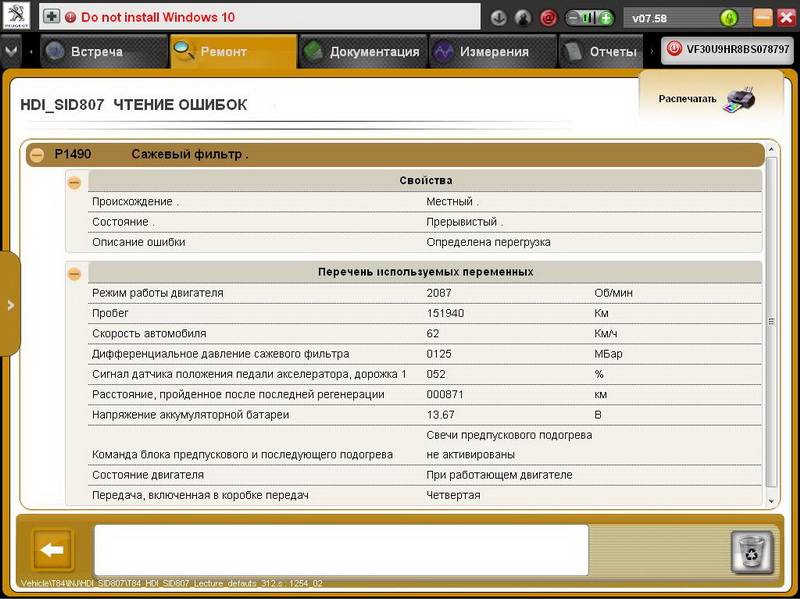Expand the left side panel arrow
The height and width of the screenshot is (599, 800).
[x=10, y=305]
